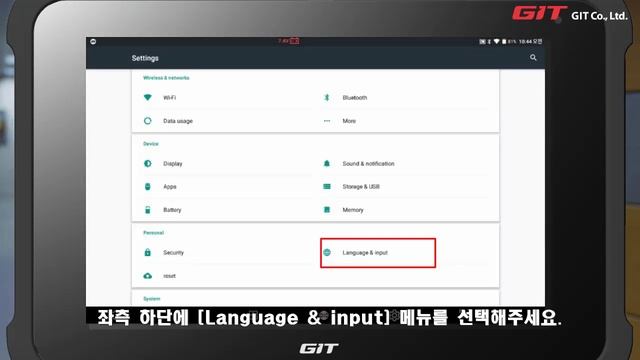Tap the Data usage circle icon
Screen dimensions: 640x360
pyautogui.click(x=148, y=121)
